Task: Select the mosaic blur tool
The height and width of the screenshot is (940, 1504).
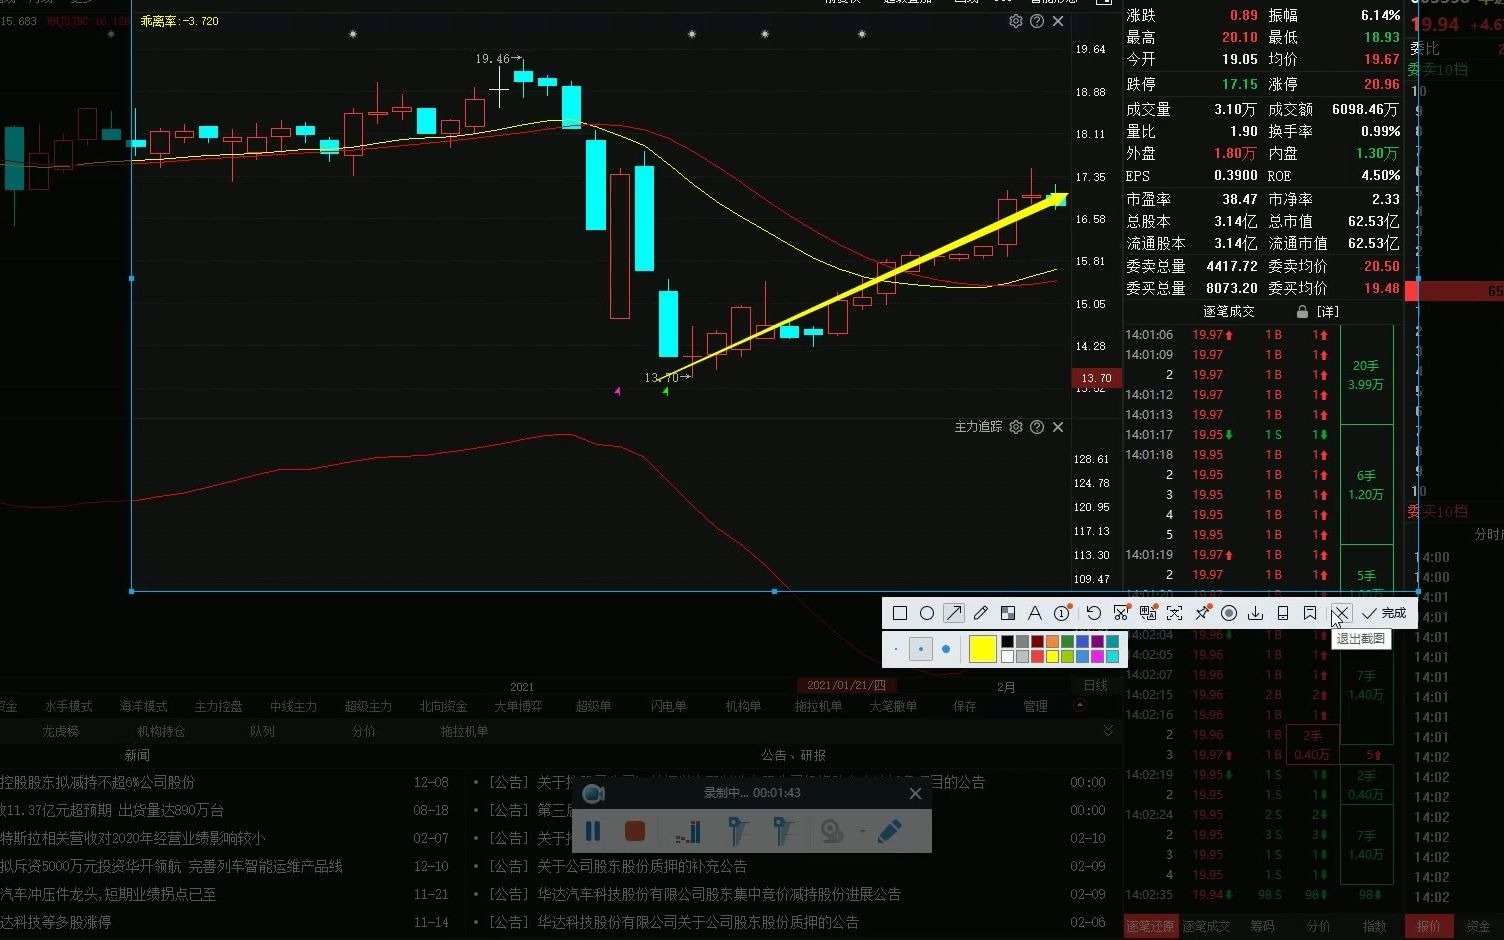Action: tap(1008, 613)
